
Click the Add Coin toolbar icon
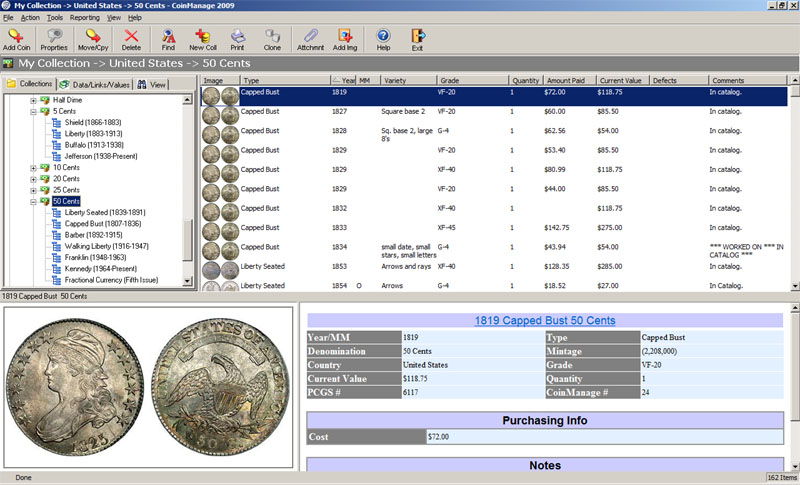pyautogui.click(x=16, y=39)
